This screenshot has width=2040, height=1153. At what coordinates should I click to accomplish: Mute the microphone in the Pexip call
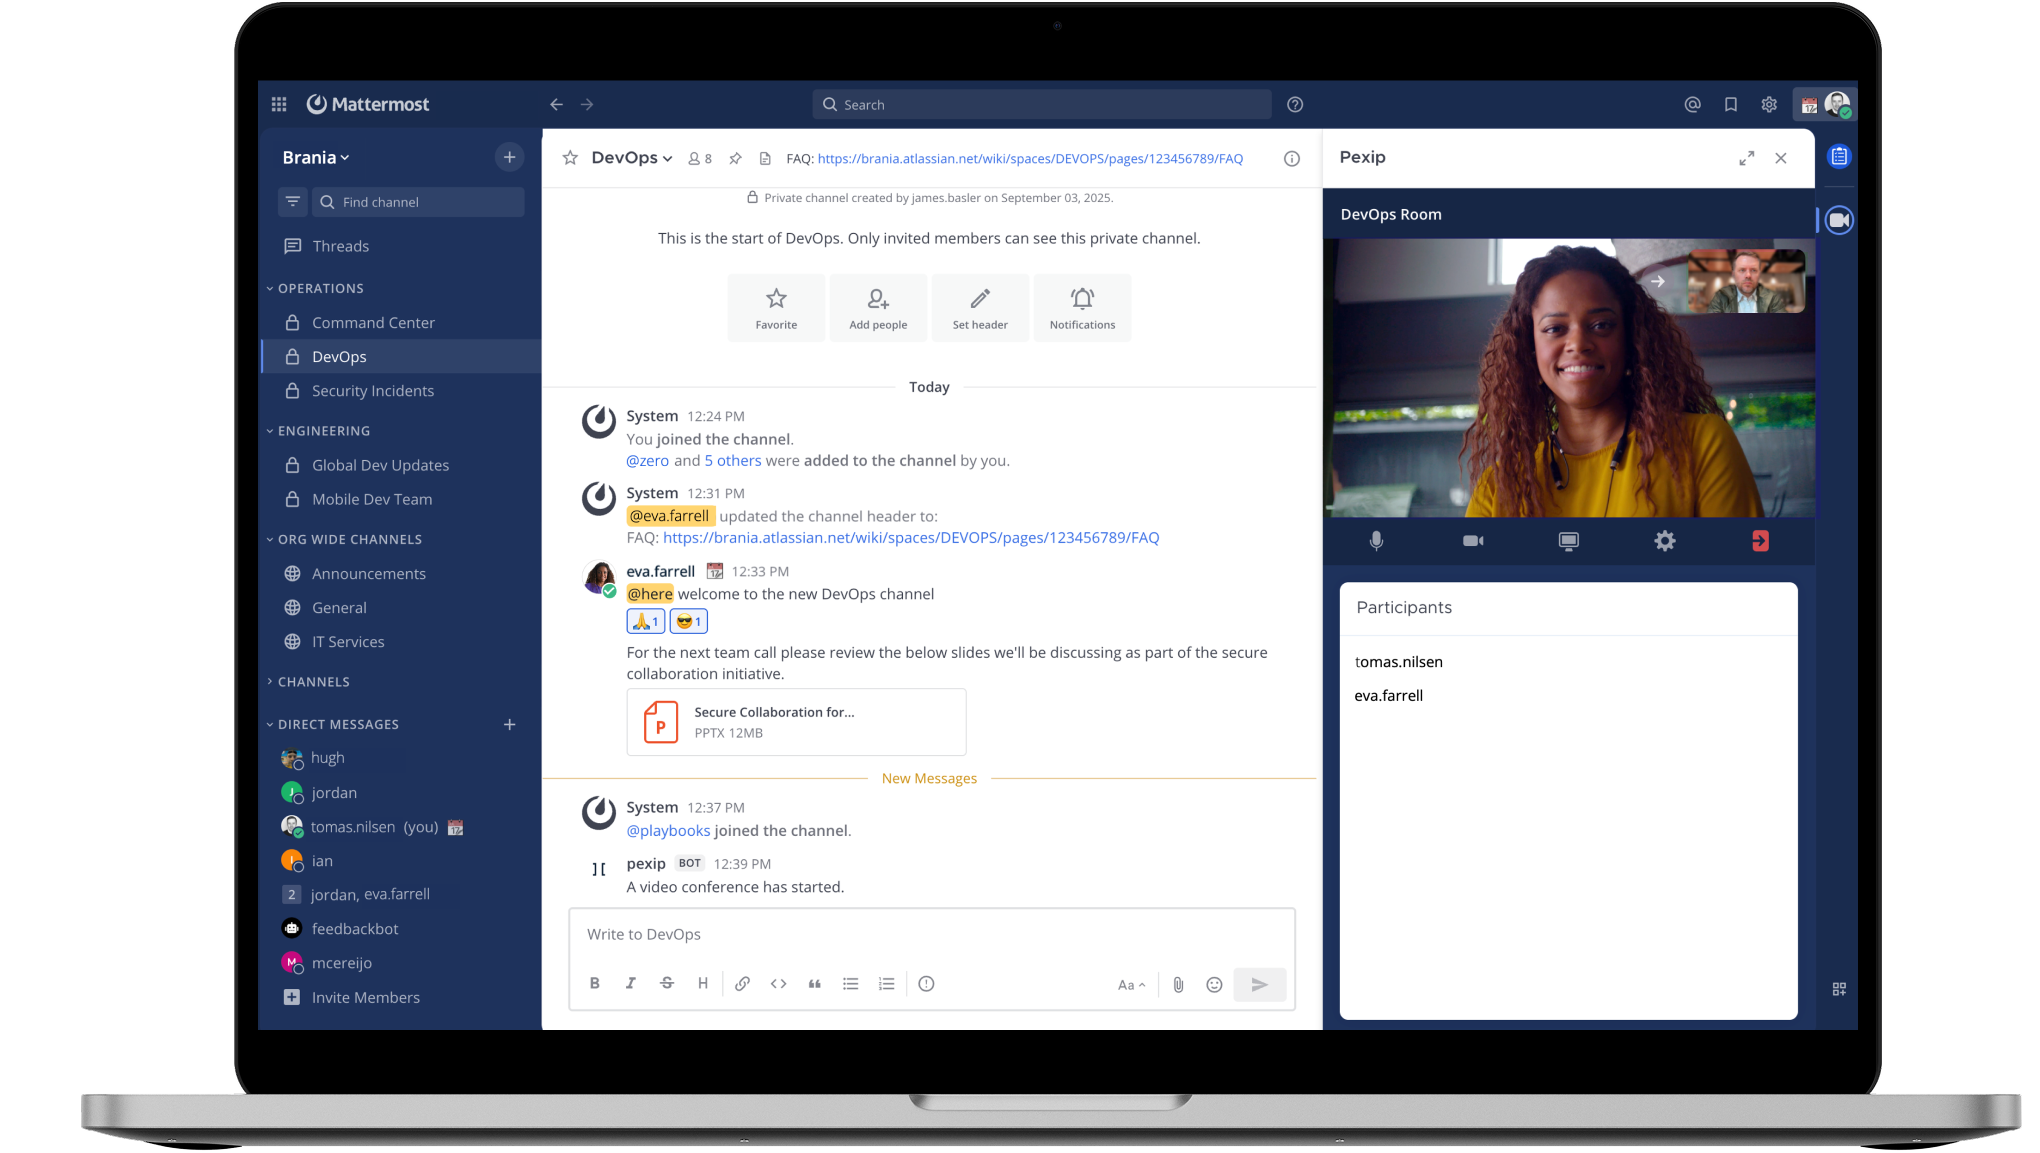pyautogui.click(x=1377, y=541)
